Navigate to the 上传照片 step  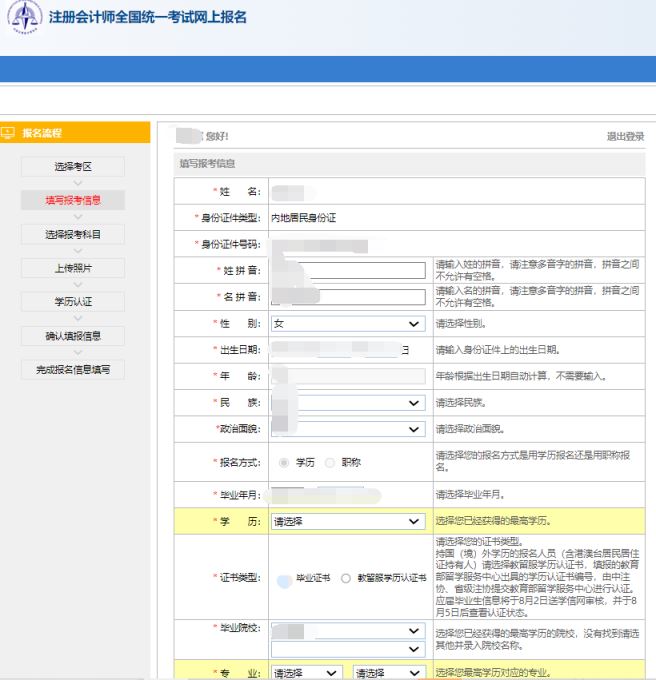73,268
